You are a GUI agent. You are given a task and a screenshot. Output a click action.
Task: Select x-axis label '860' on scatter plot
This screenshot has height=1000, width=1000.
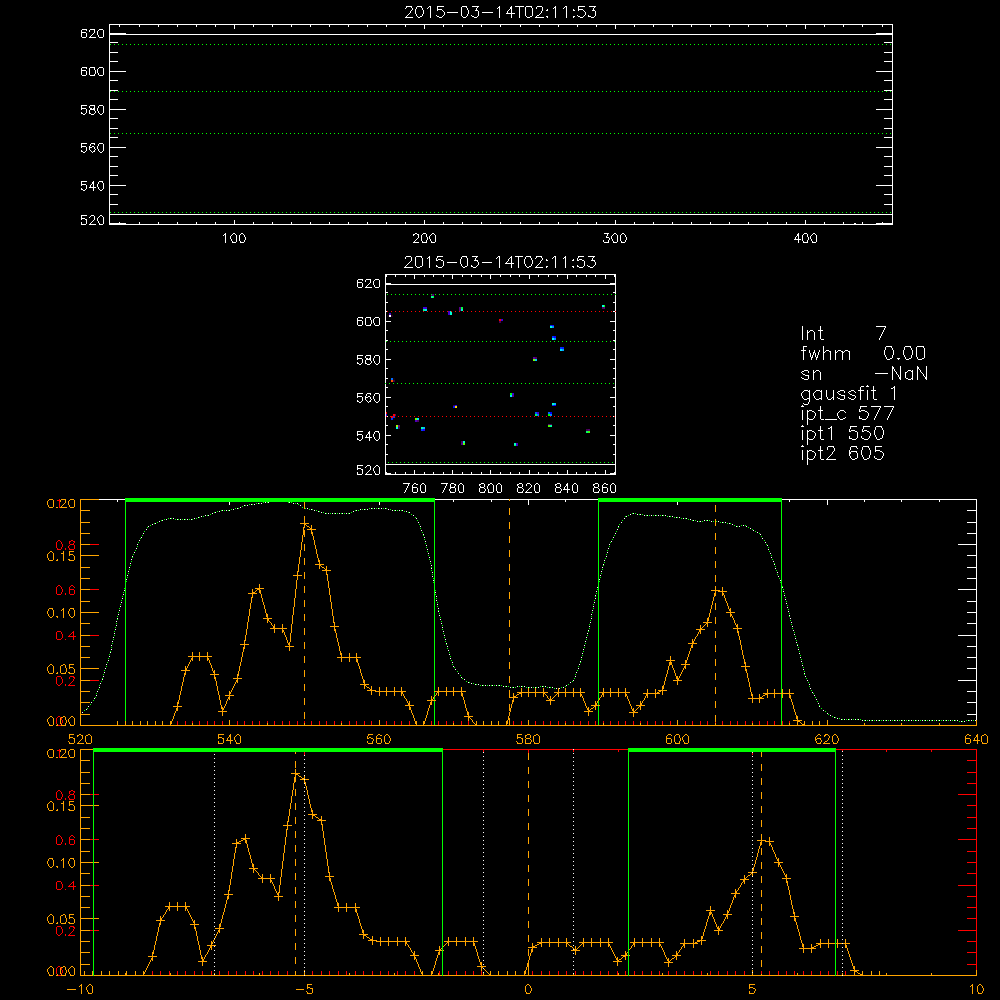[605, 489]
